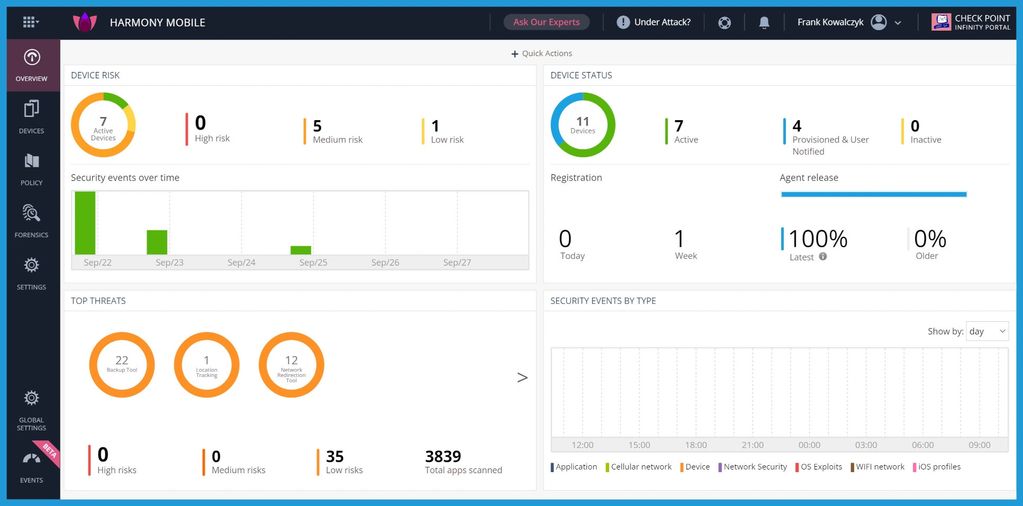Open the Events beta section
This screenshot has width=1023, height=506.
tap(31, 466)
